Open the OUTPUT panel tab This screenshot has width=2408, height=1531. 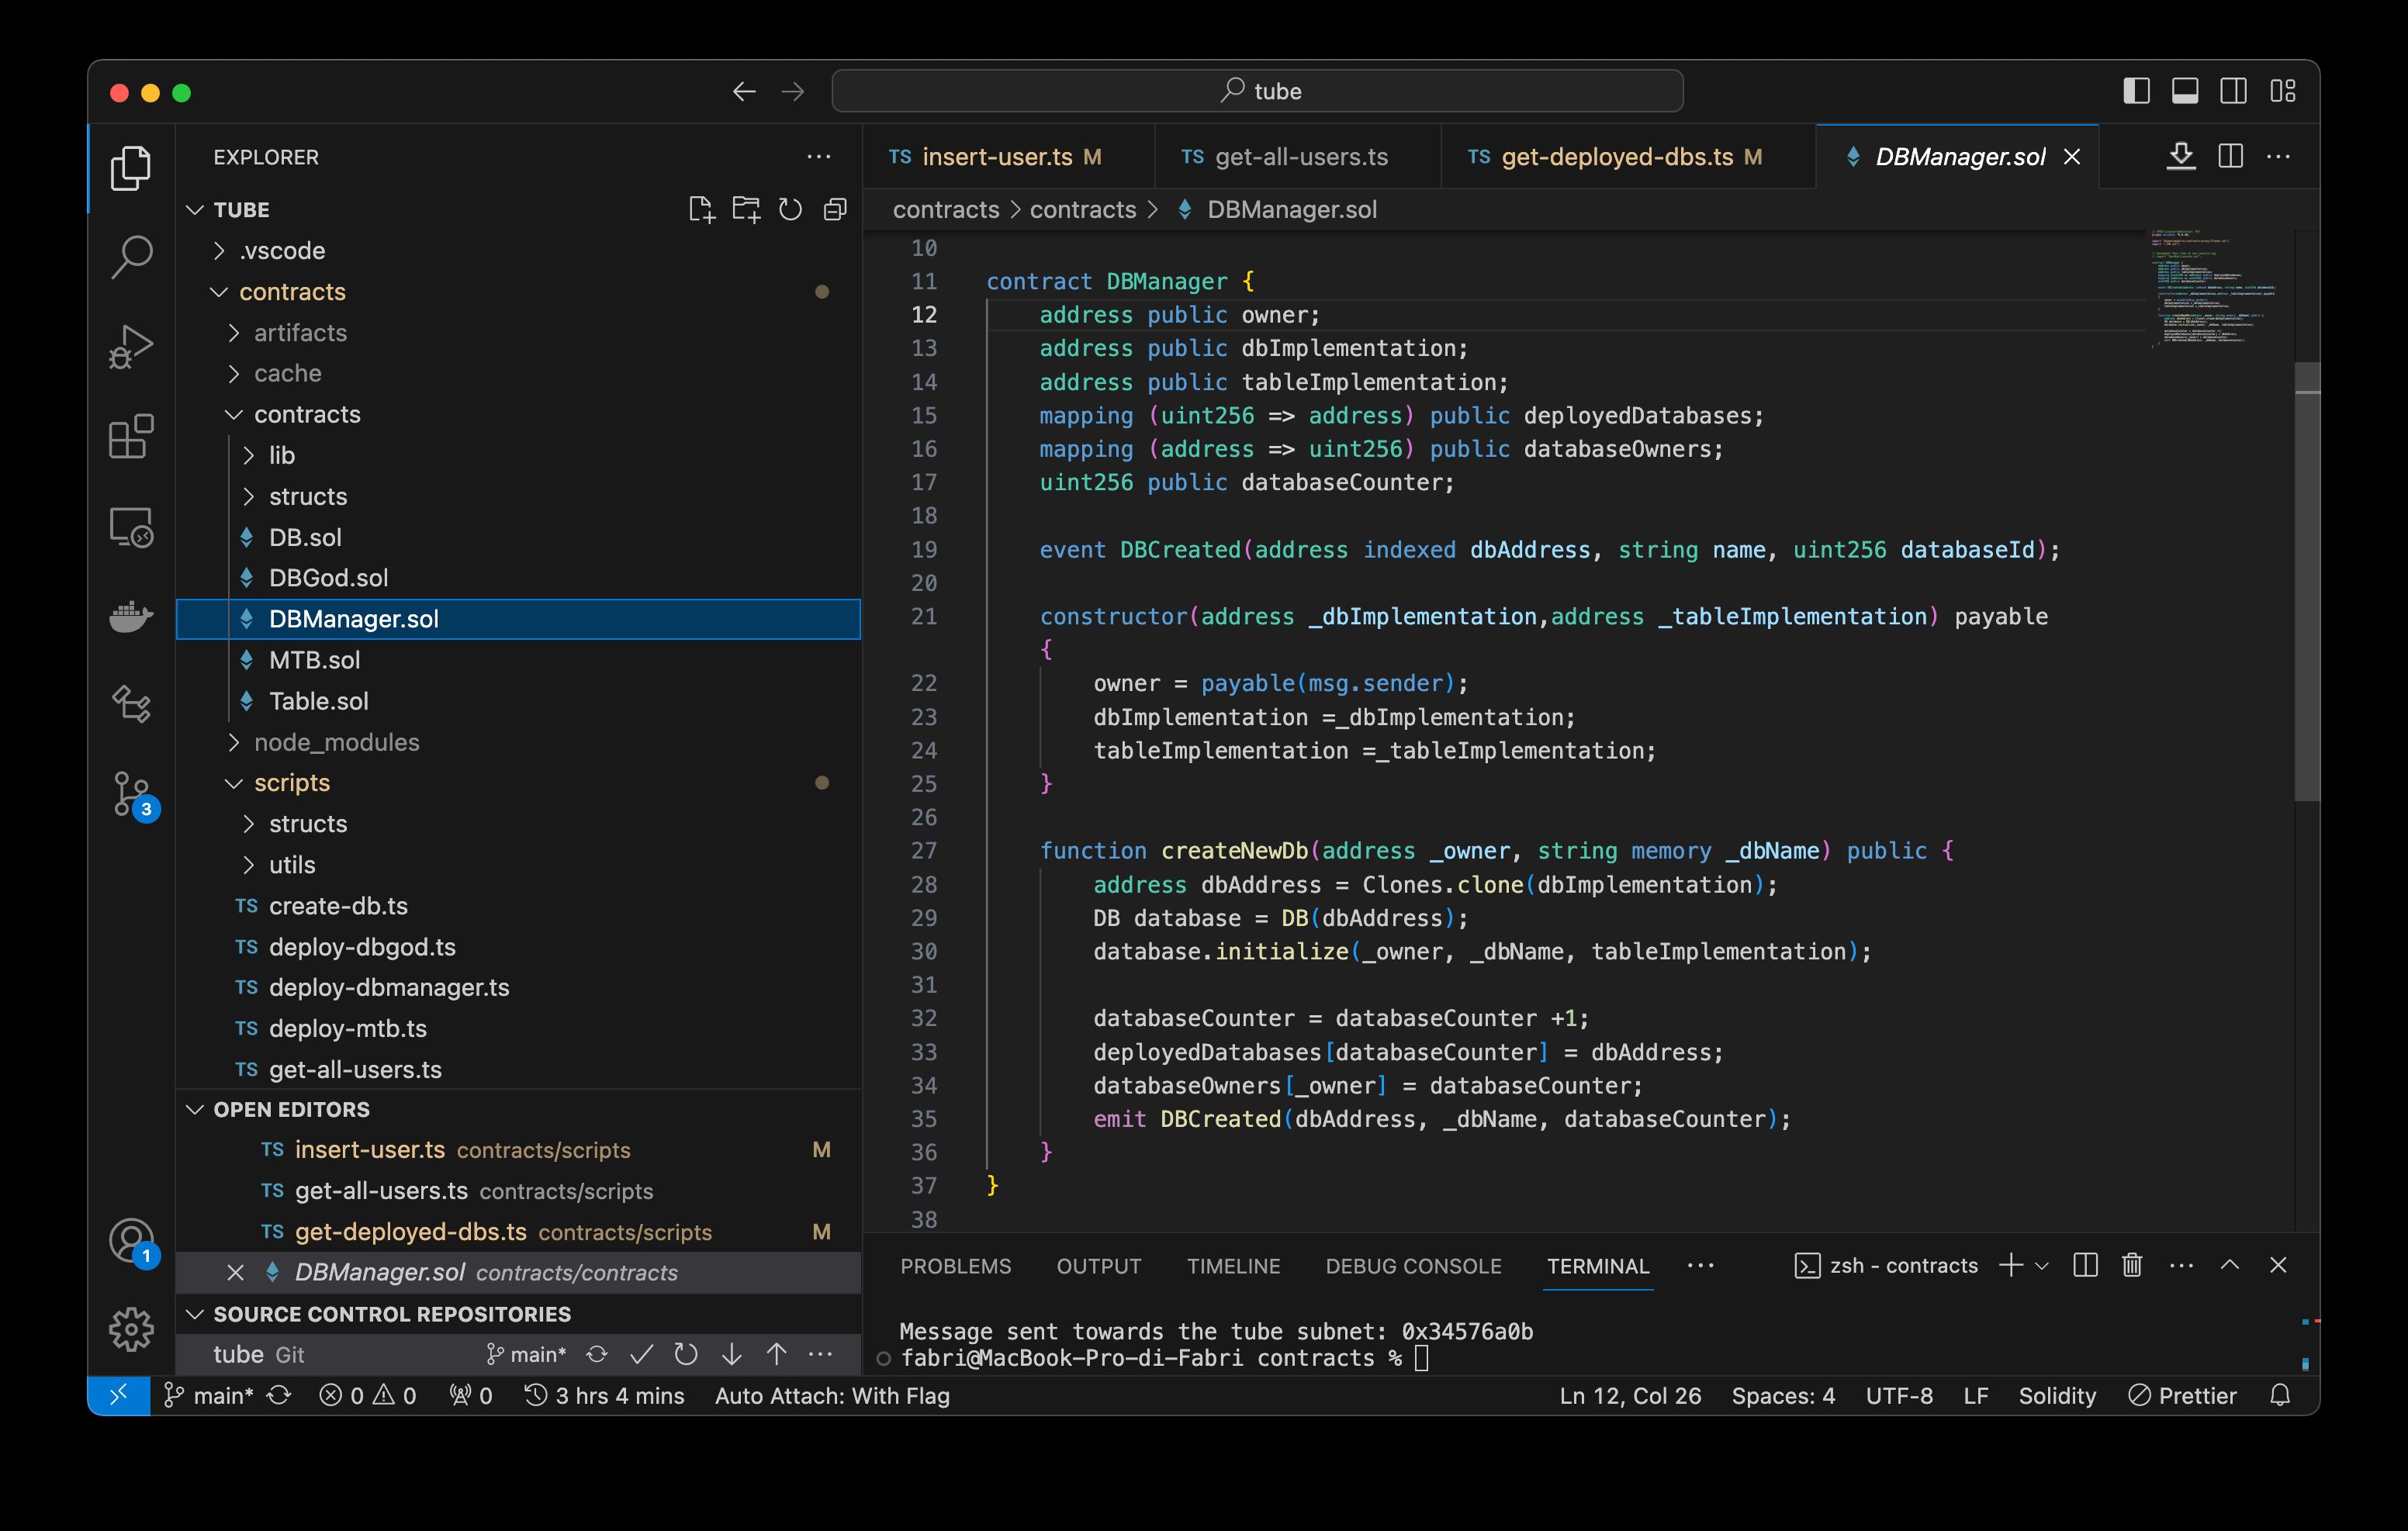[1098, 1266]
